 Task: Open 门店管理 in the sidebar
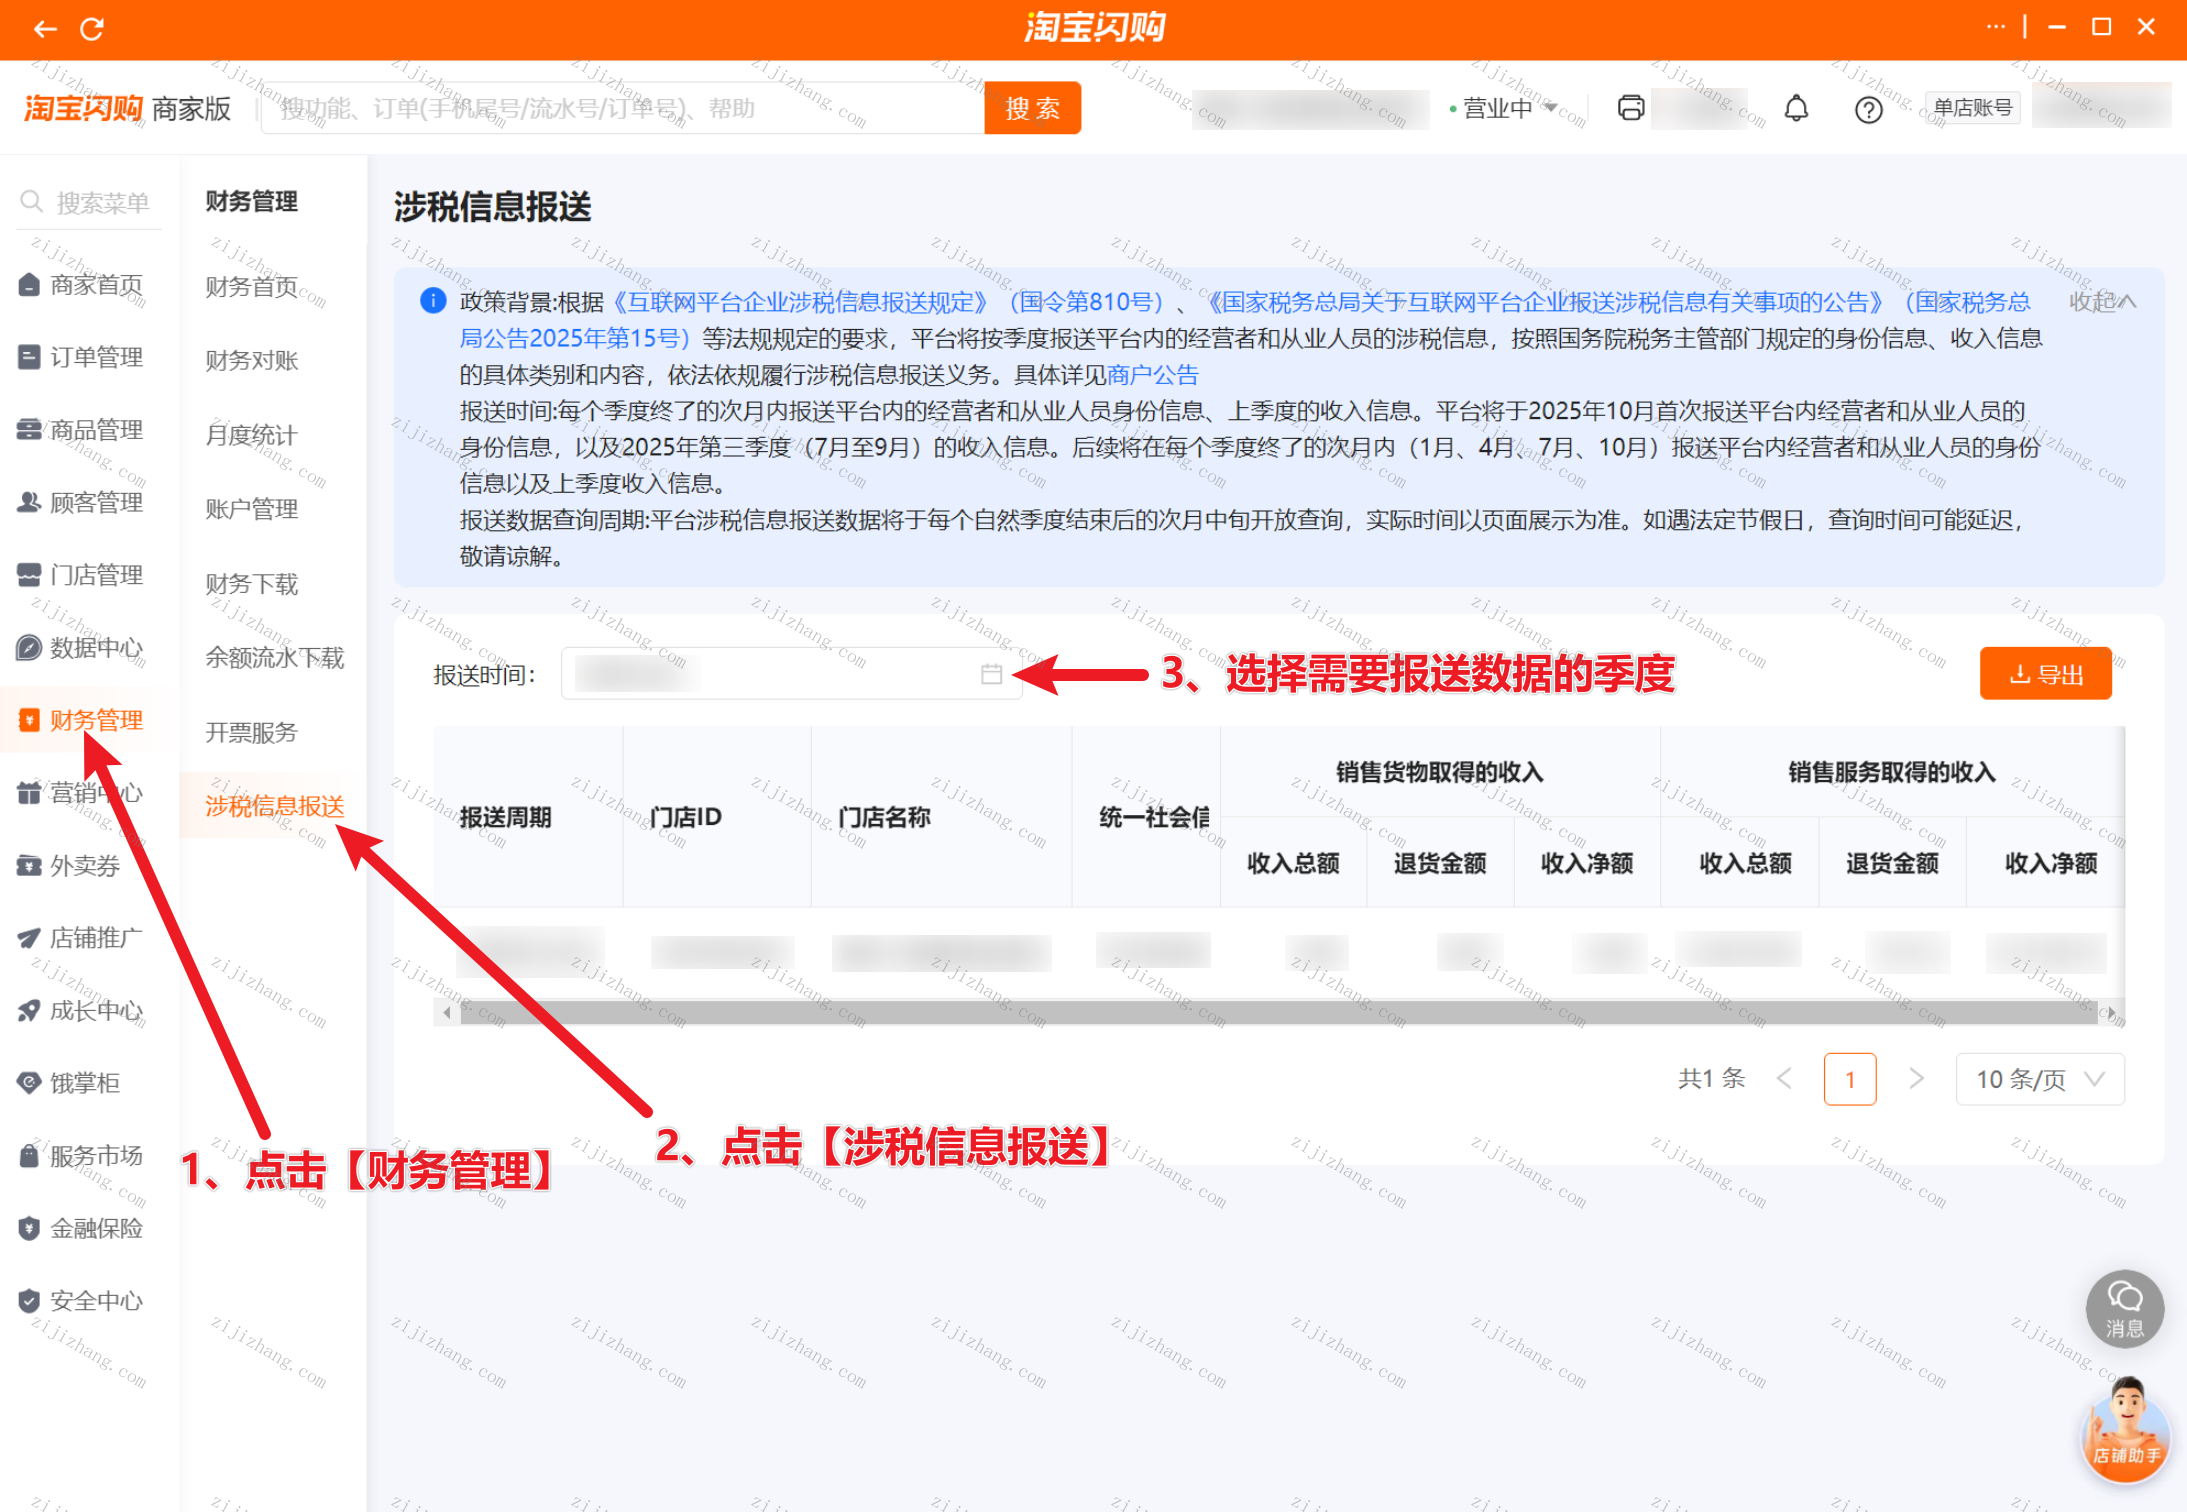[81, 575]
